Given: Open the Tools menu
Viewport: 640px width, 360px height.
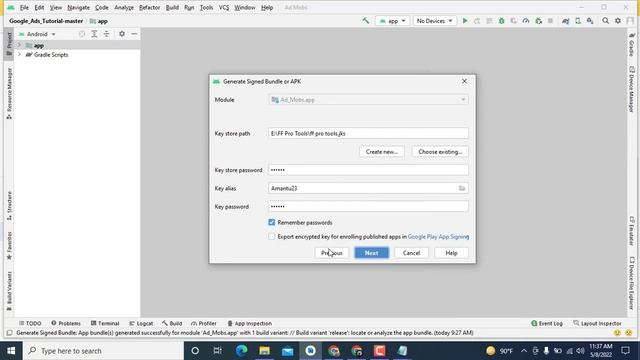Looking at the screenshot, I should 206,7.
